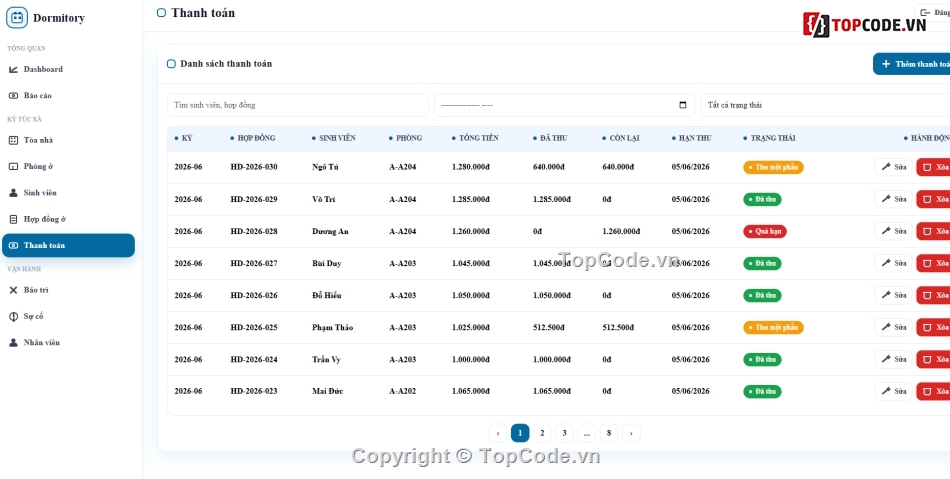Click the 1.260.000đ remaining amount
950x479 pixels.
[x=621, y=231]
